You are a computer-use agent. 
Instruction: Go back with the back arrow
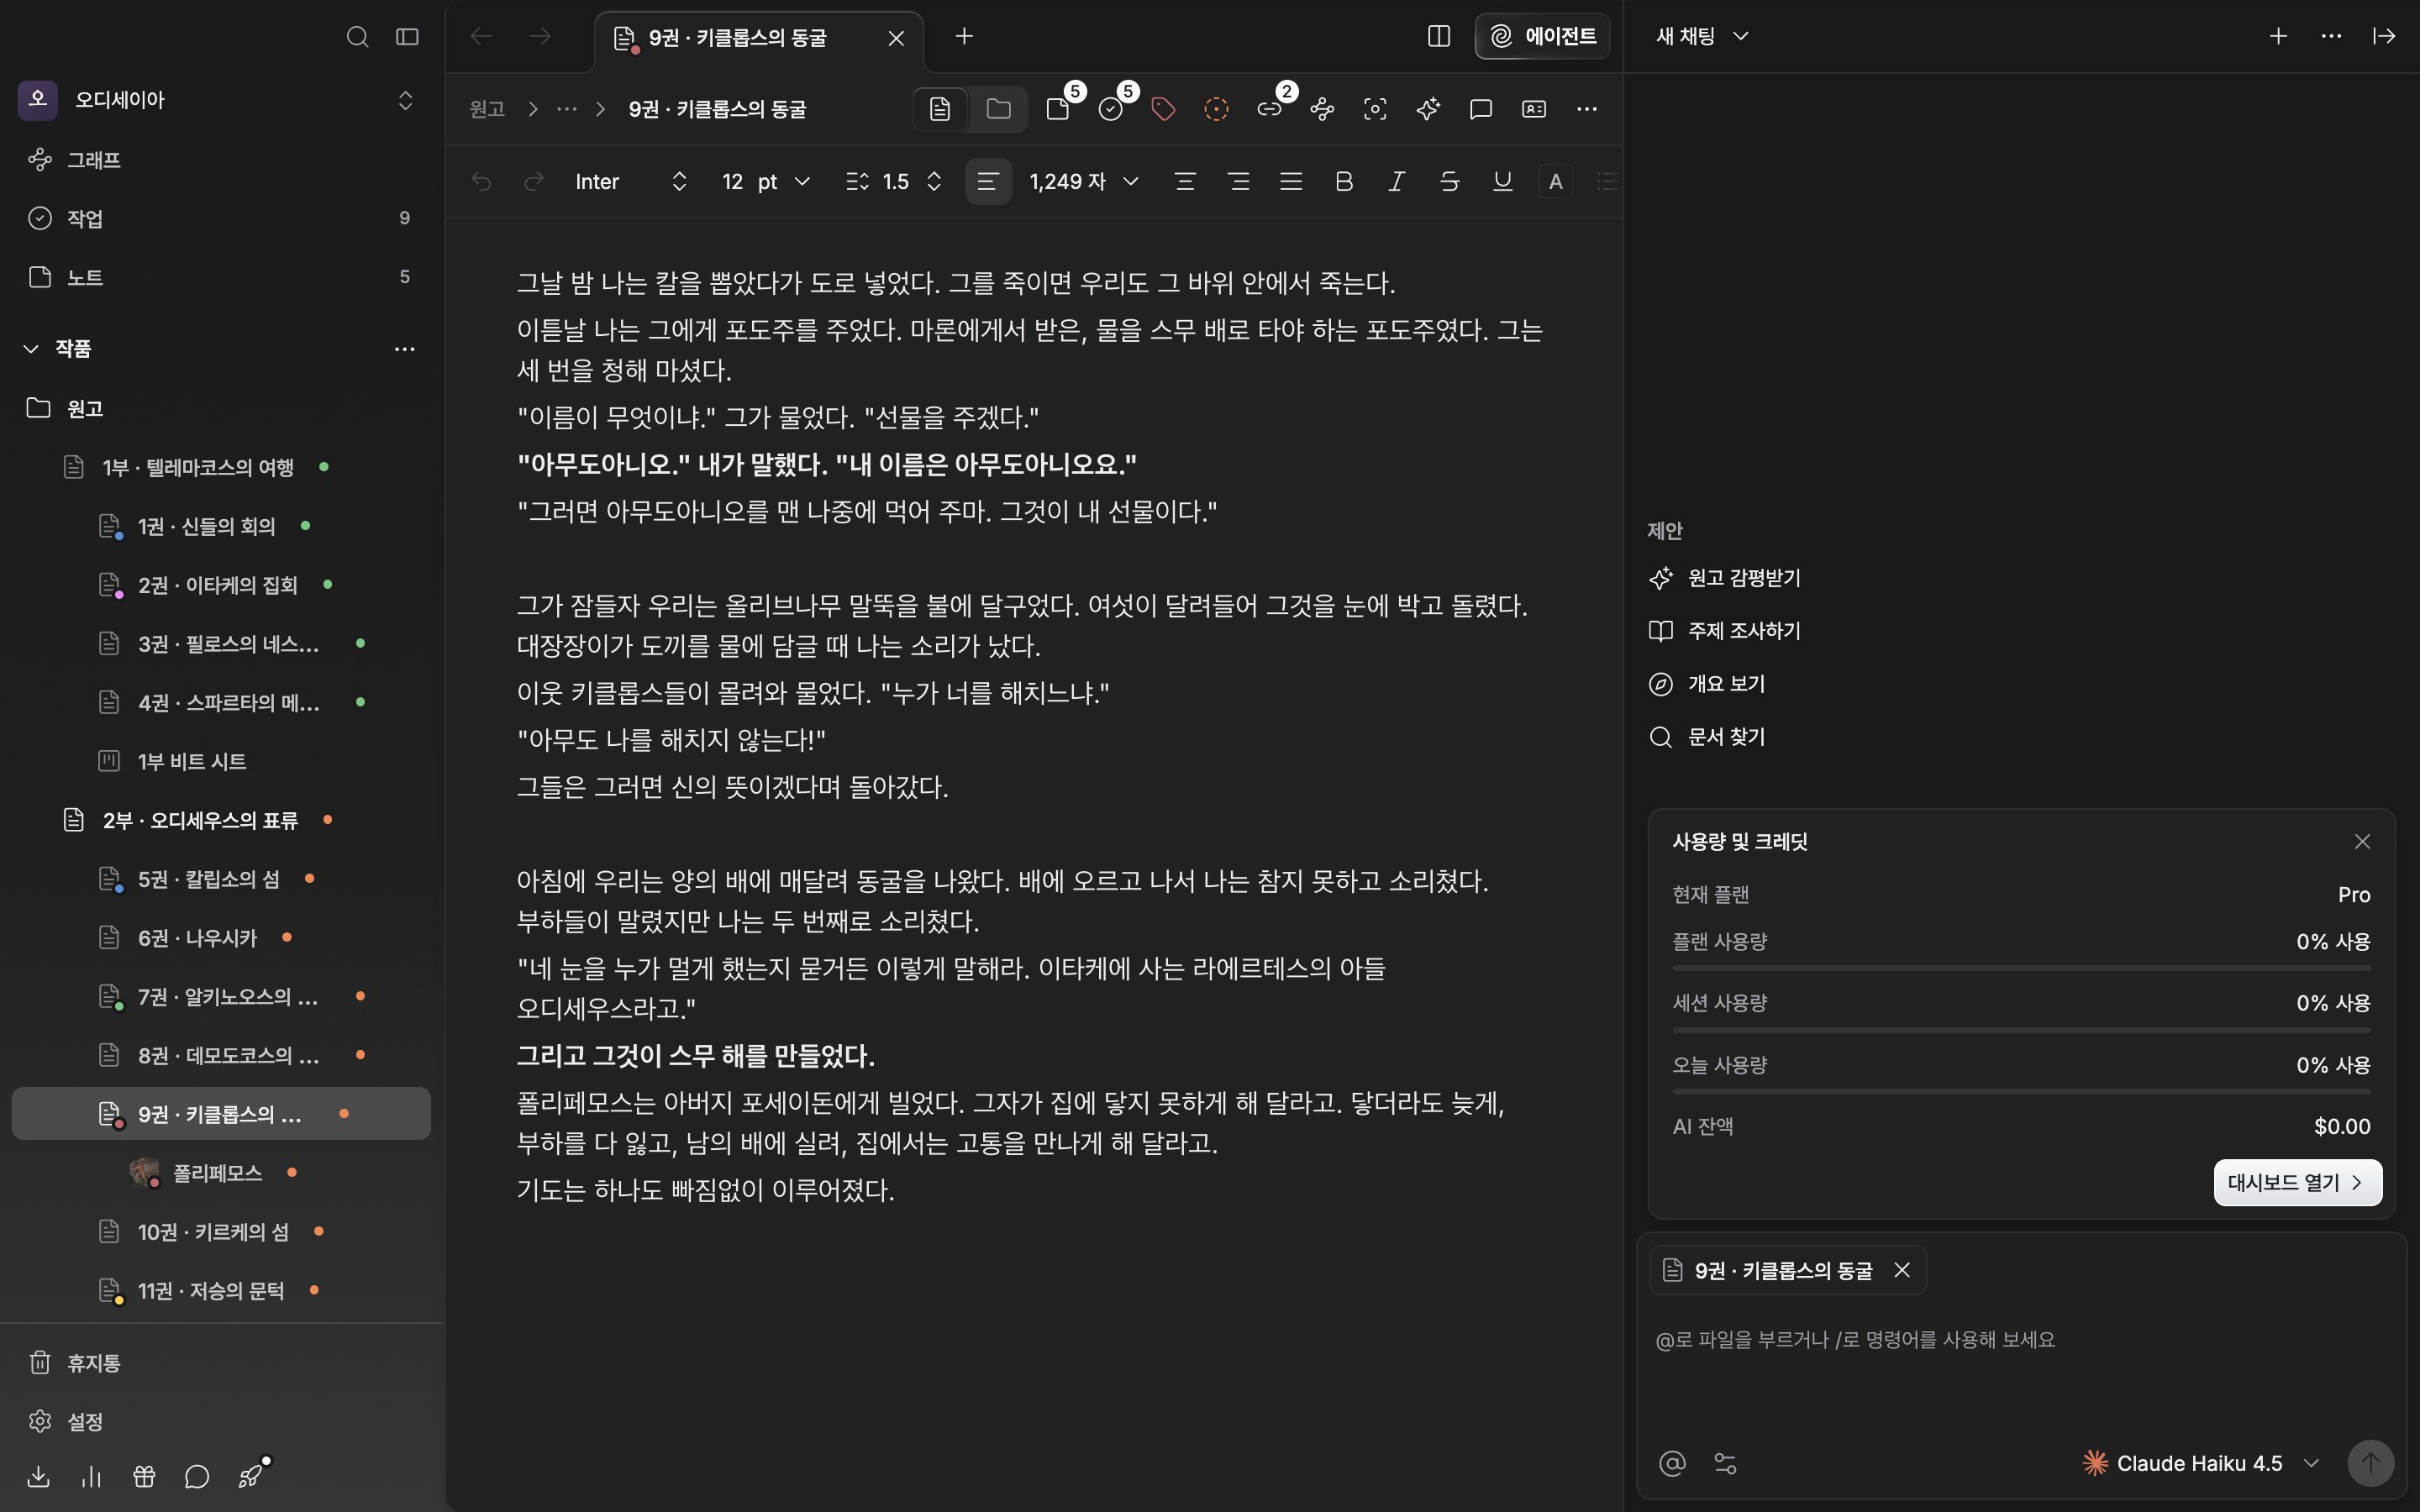point(481,37)
